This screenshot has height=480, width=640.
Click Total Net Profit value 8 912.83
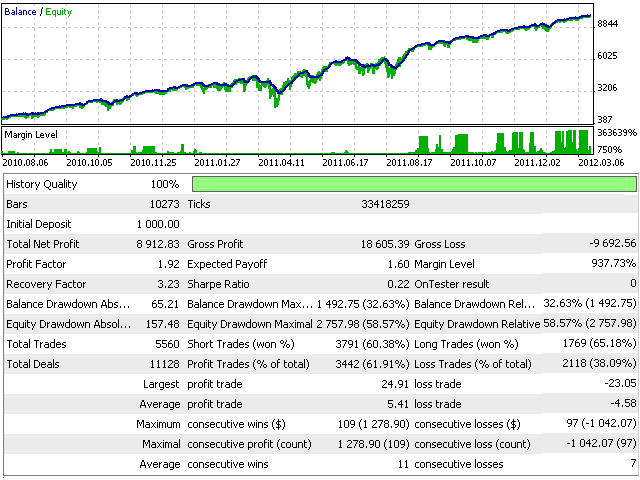[x=158, y=244]
